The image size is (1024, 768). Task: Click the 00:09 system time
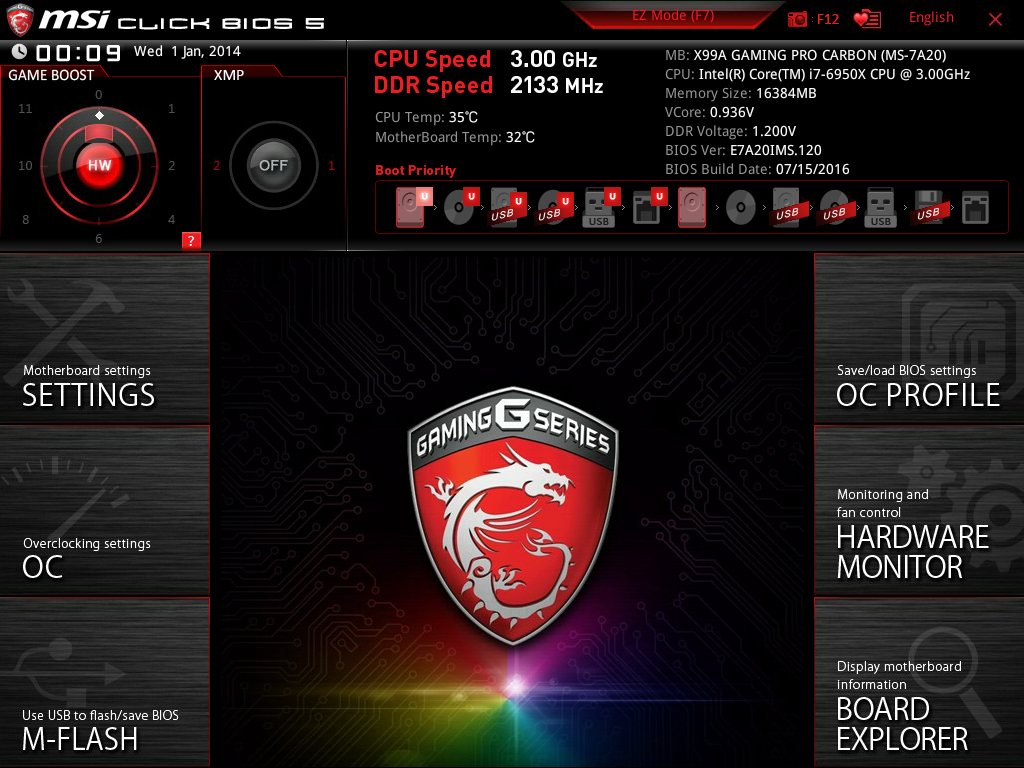[x=78, y=52]
